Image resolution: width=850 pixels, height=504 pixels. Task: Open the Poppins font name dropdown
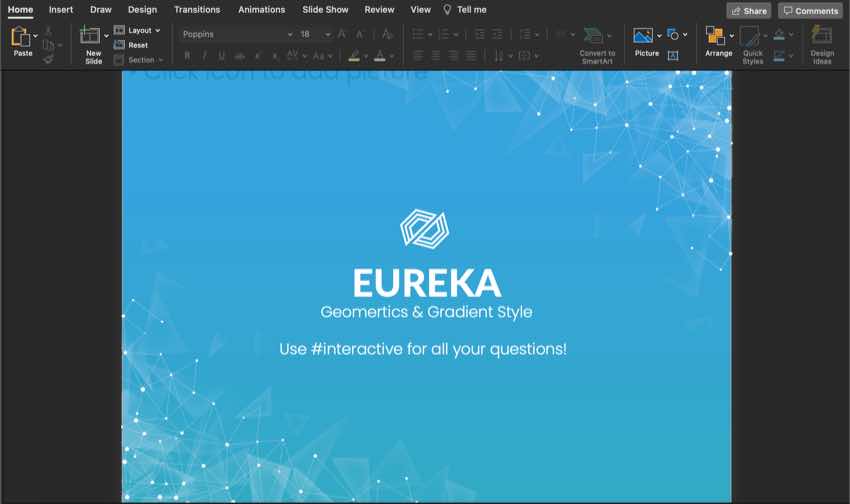point(290,35)
